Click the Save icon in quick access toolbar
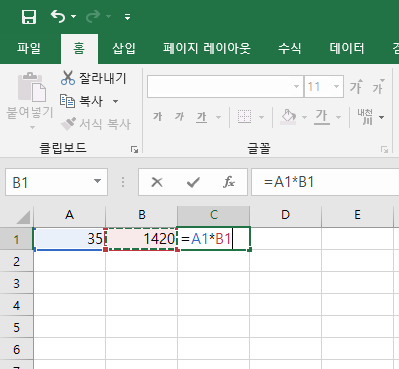 29,17
